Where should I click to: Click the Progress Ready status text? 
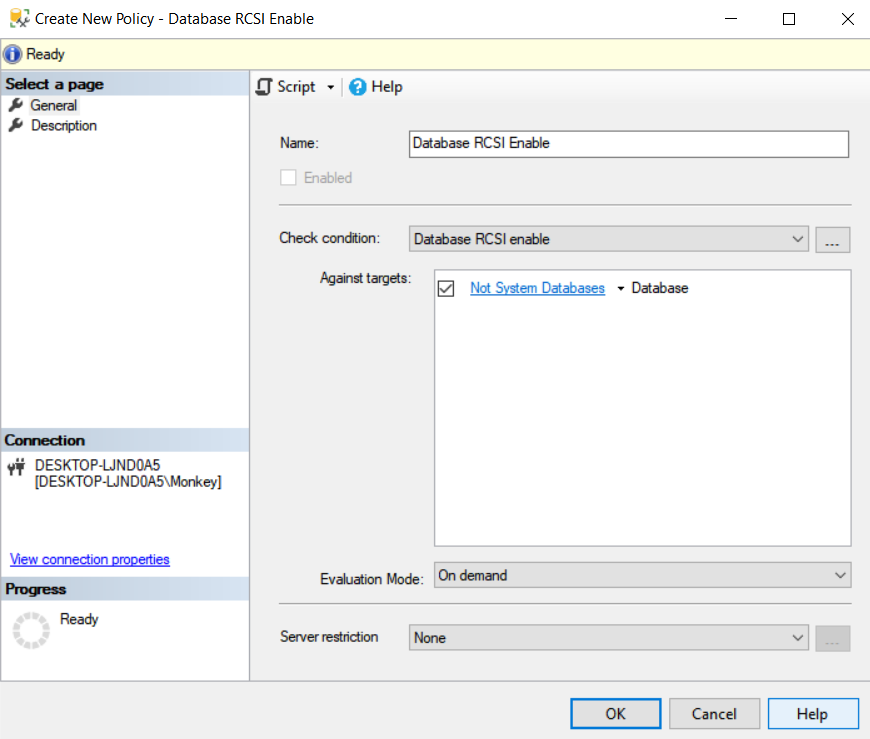coord(79,619)
